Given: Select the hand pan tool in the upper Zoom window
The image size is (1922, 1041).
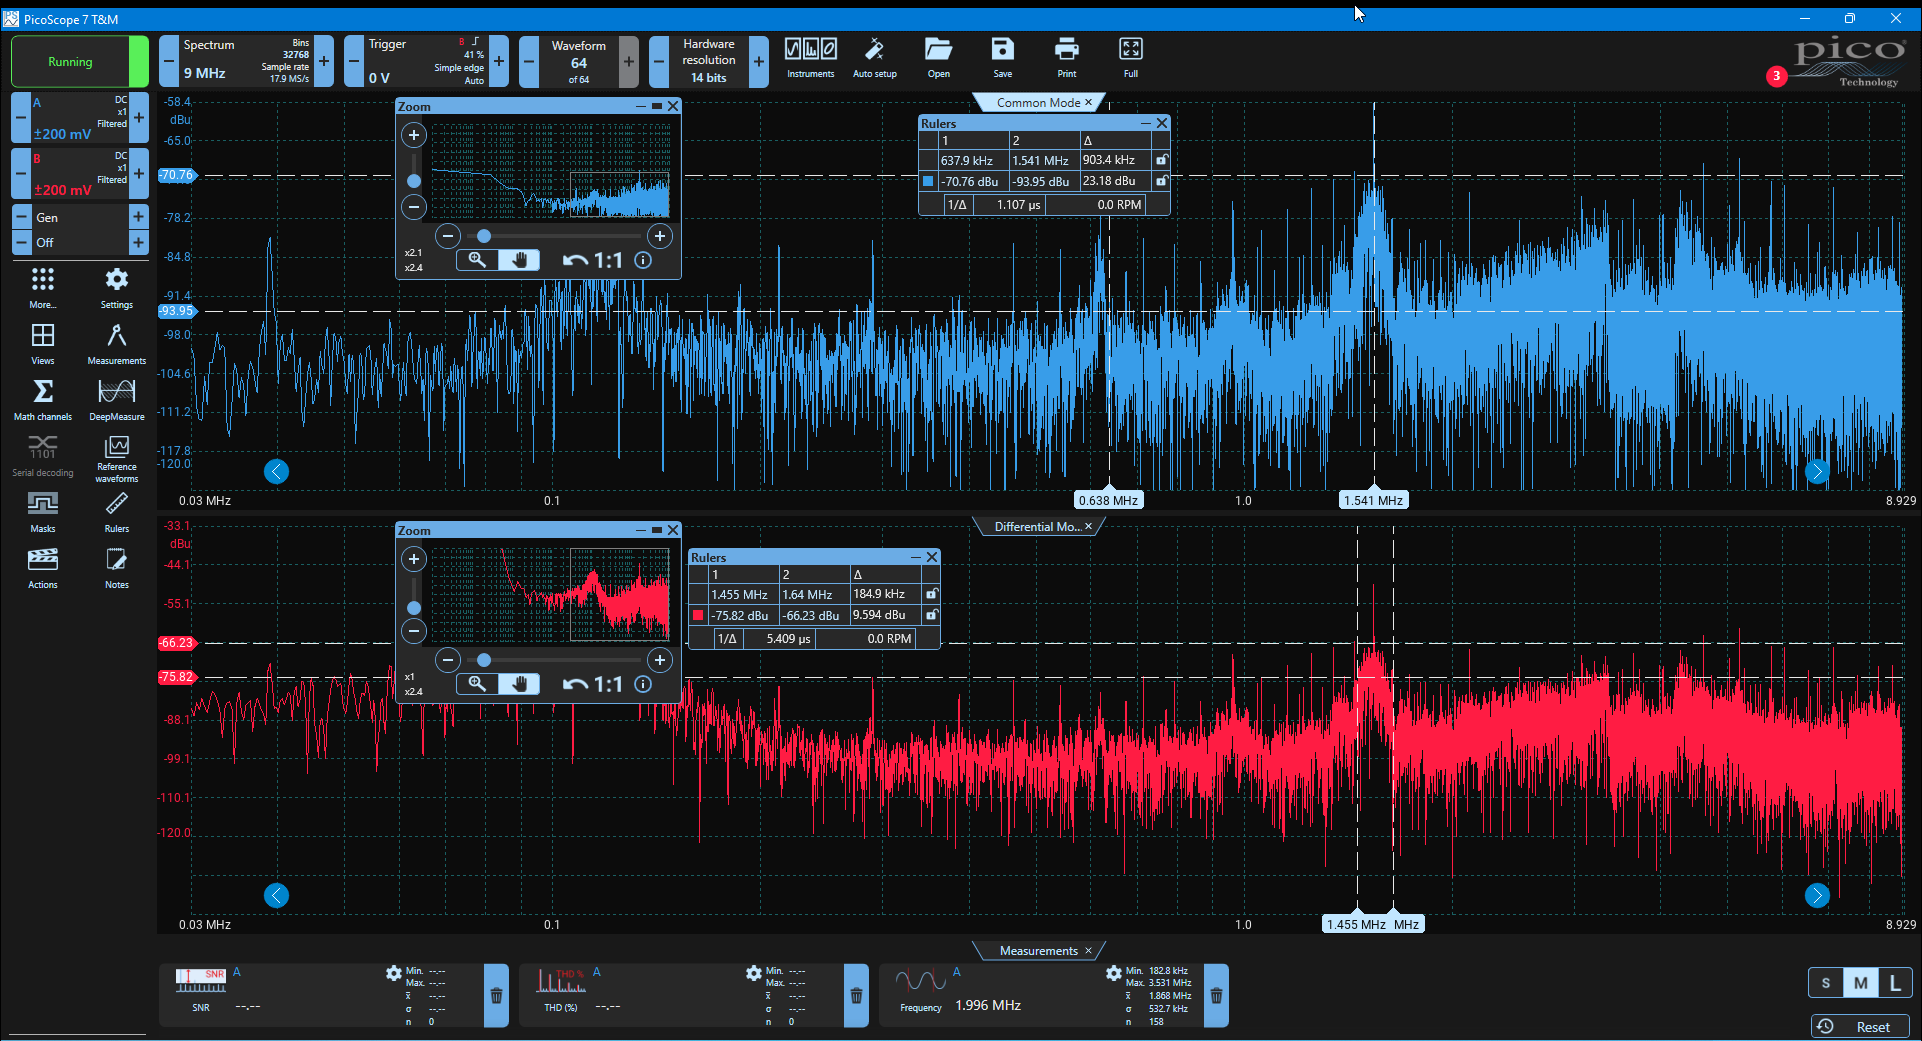Looking at the screenshot, I should point(519,260).
